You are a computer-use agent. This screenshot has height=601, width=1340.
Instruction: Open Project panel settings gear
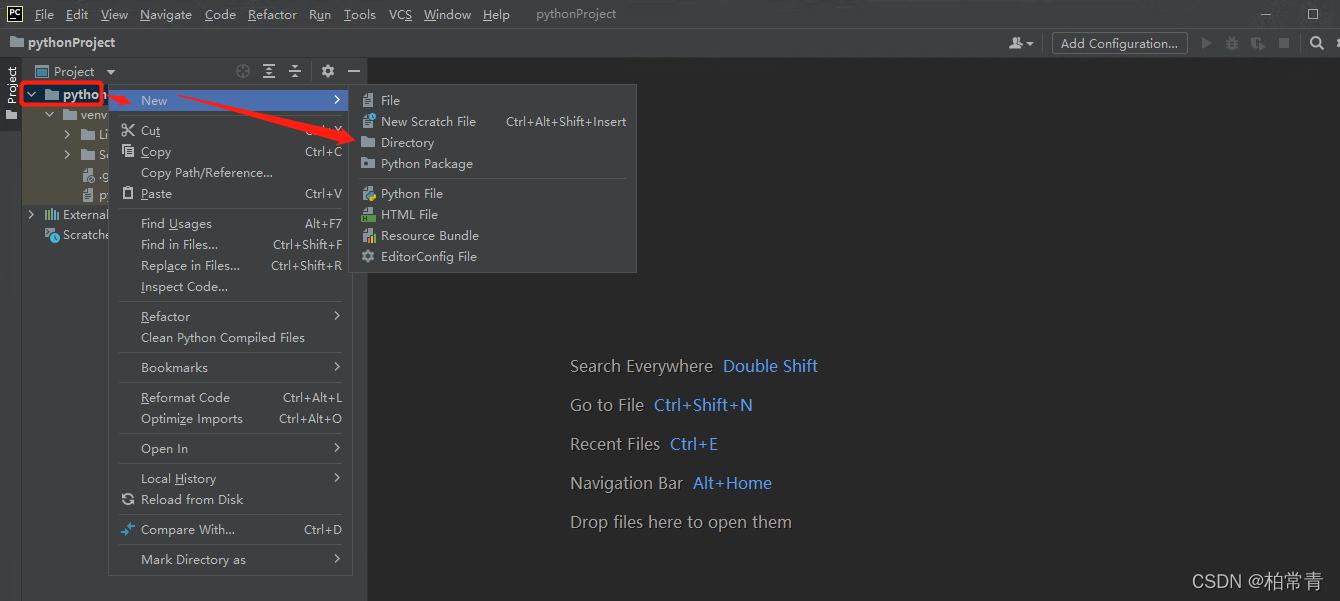pyautogui.click(x=328, y=71)
